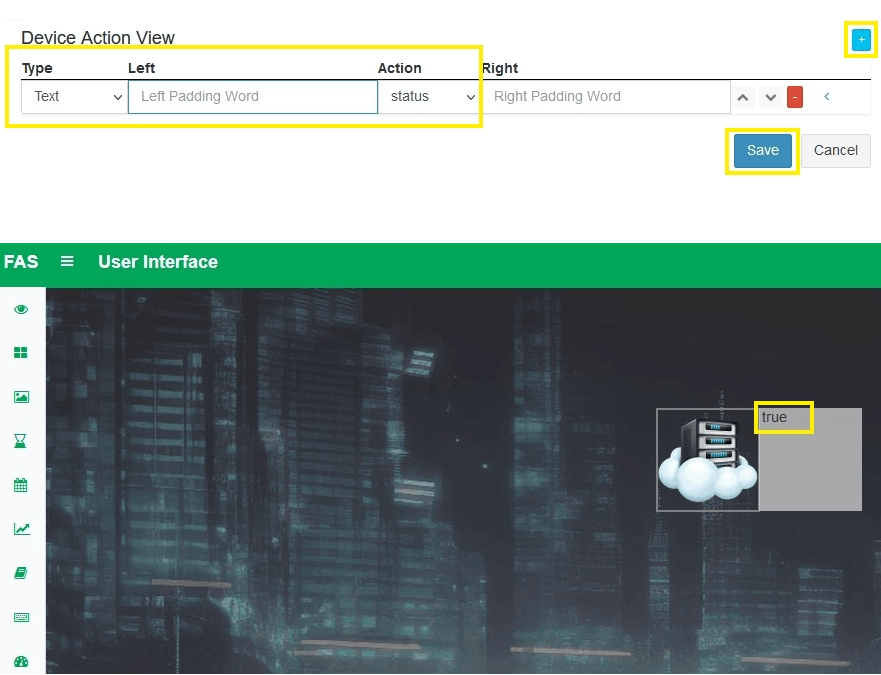Click the blue left-angle collapse arrow
The image size is (881, 675).
coord(827,97)
